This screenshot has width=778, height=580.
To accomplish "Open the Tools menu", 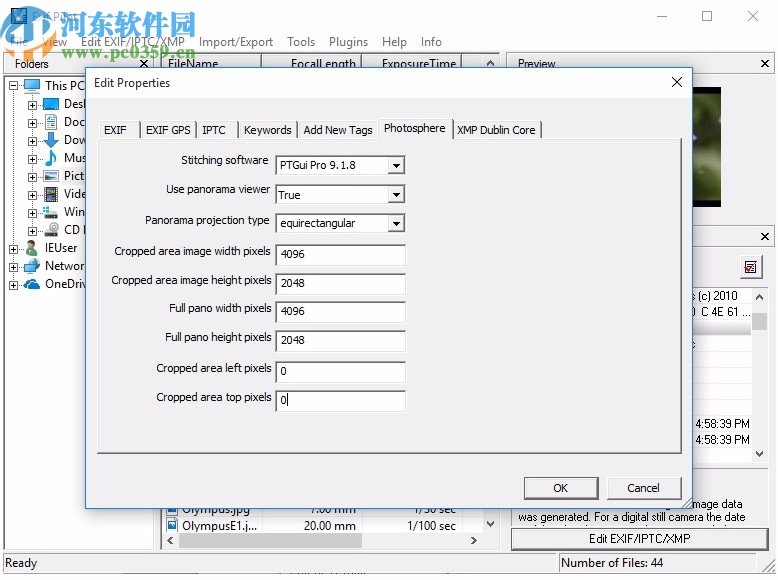I will (301, 42).
